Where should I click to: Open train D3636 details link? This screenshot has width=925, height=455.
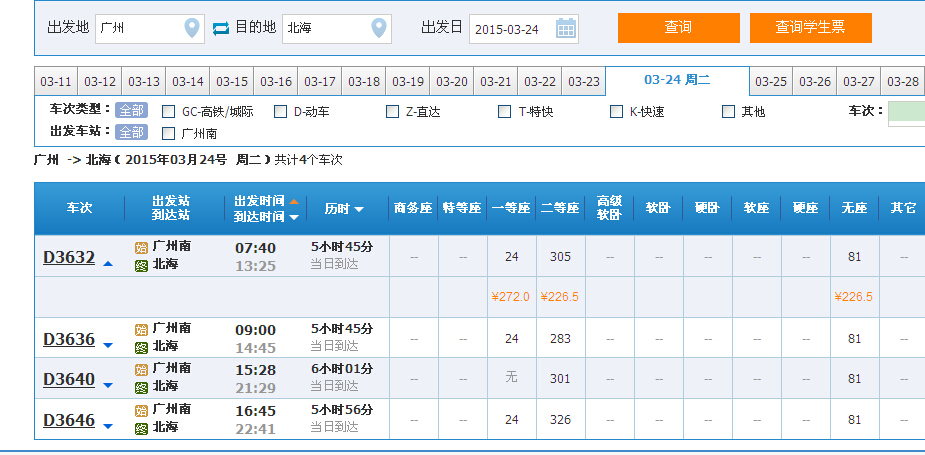coord(69,339)
